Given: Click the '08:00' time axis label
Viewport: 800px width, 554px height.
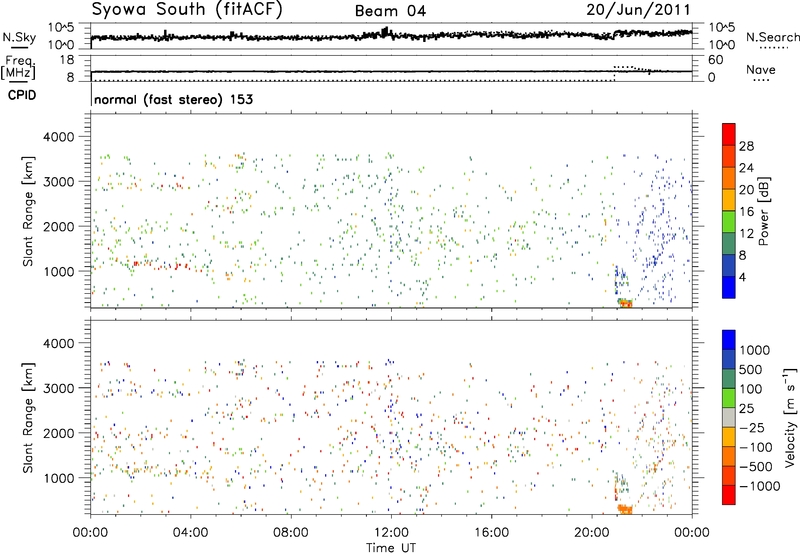Looking at the screenshot, I should click(x=291, y=533).
